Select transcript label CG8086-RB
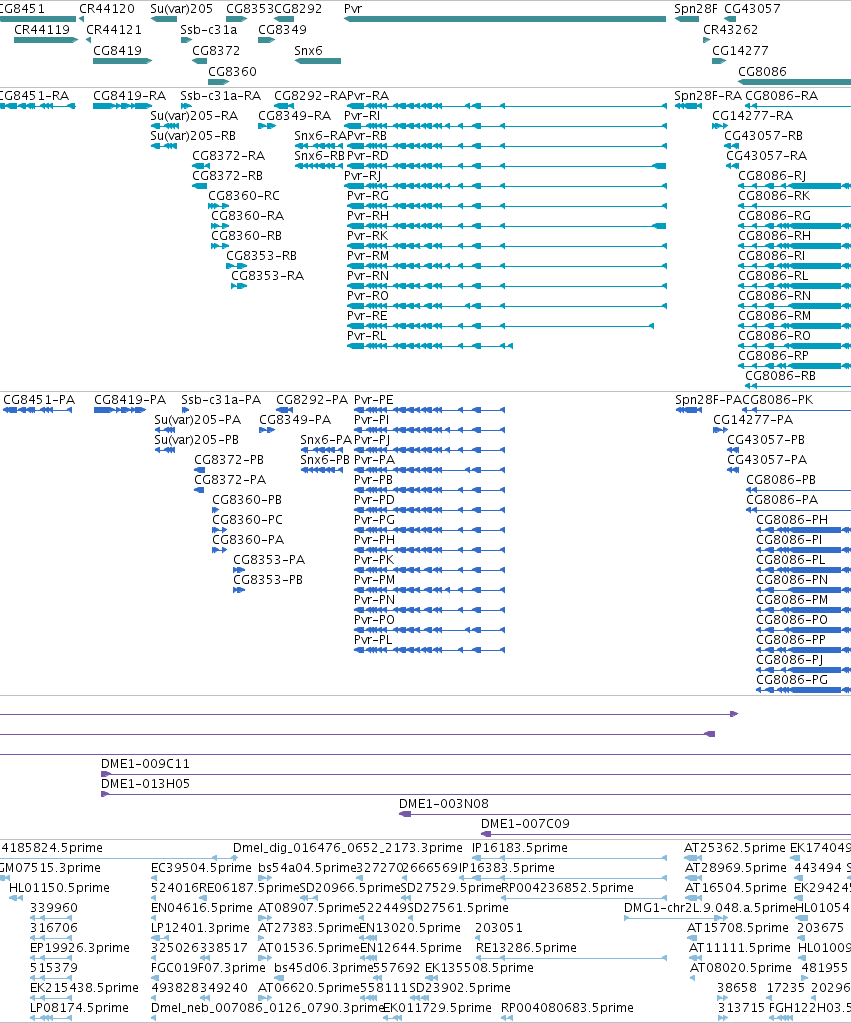The image size is (851, 1023). 781,375
